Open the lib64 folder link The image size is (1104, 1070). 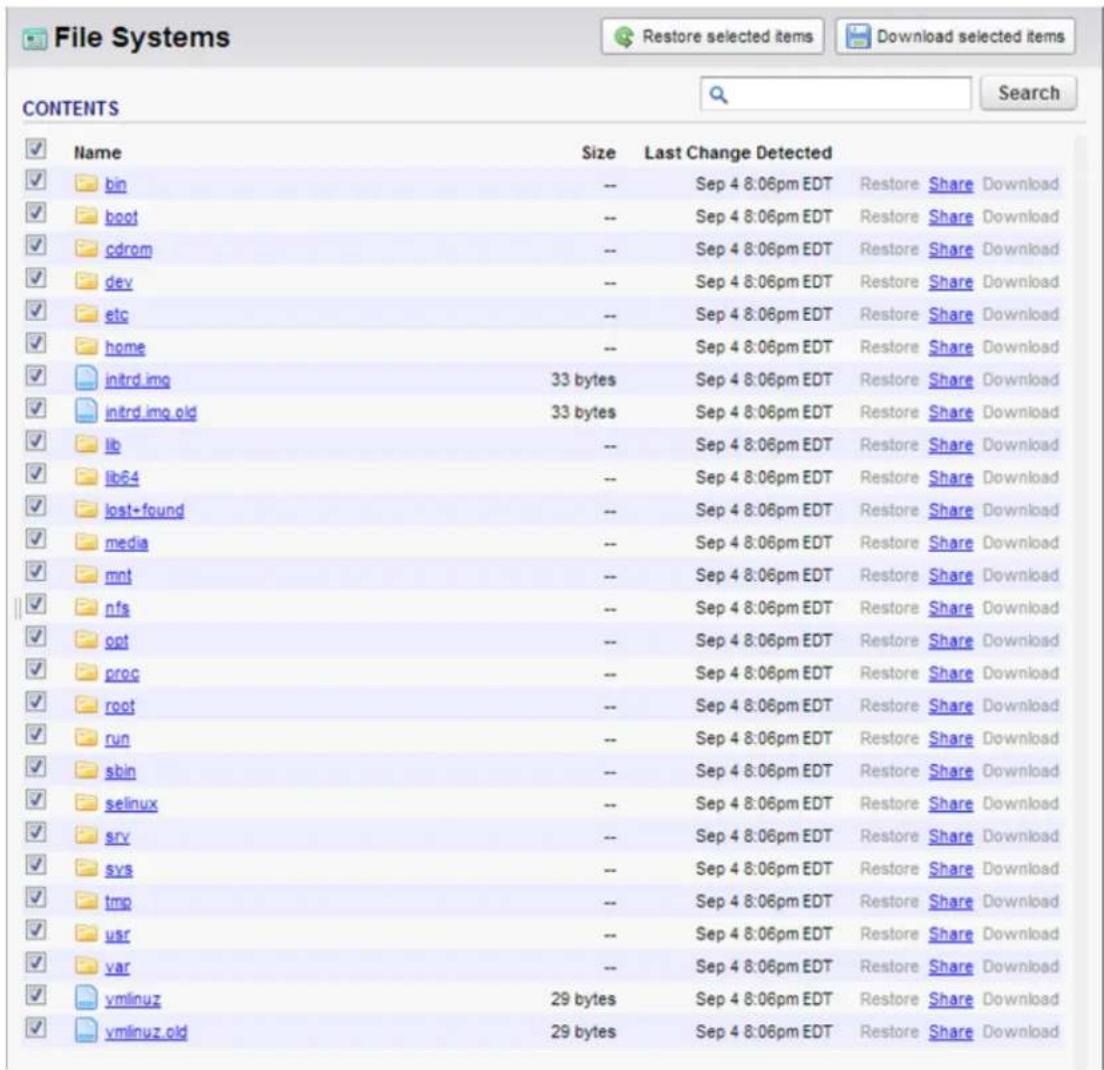point(122,478)
